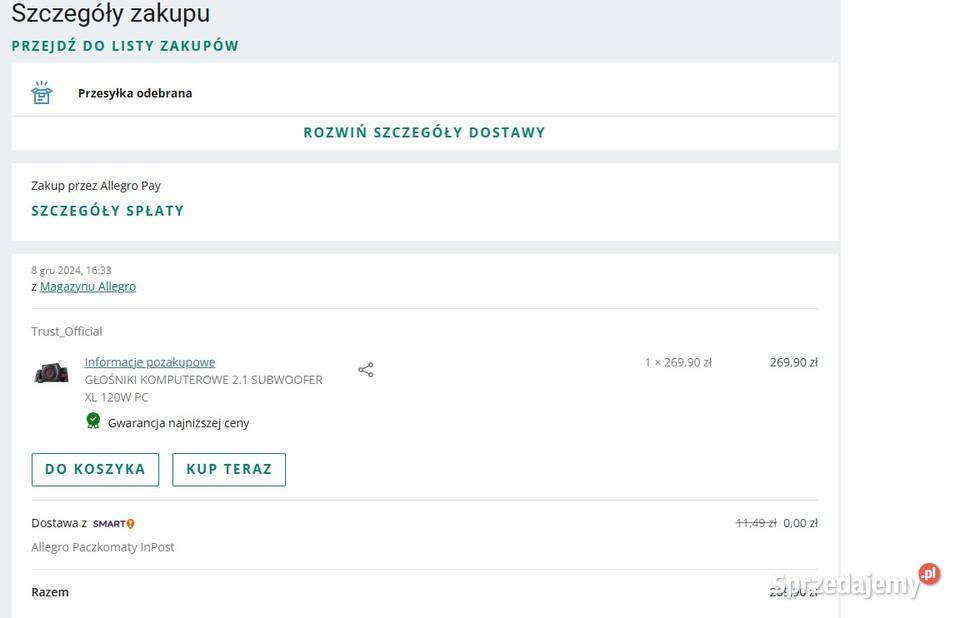Expand delivery details with Rozwiń szczegóły dostawy
The image size is (960, 618).
[x=424, y=132]
